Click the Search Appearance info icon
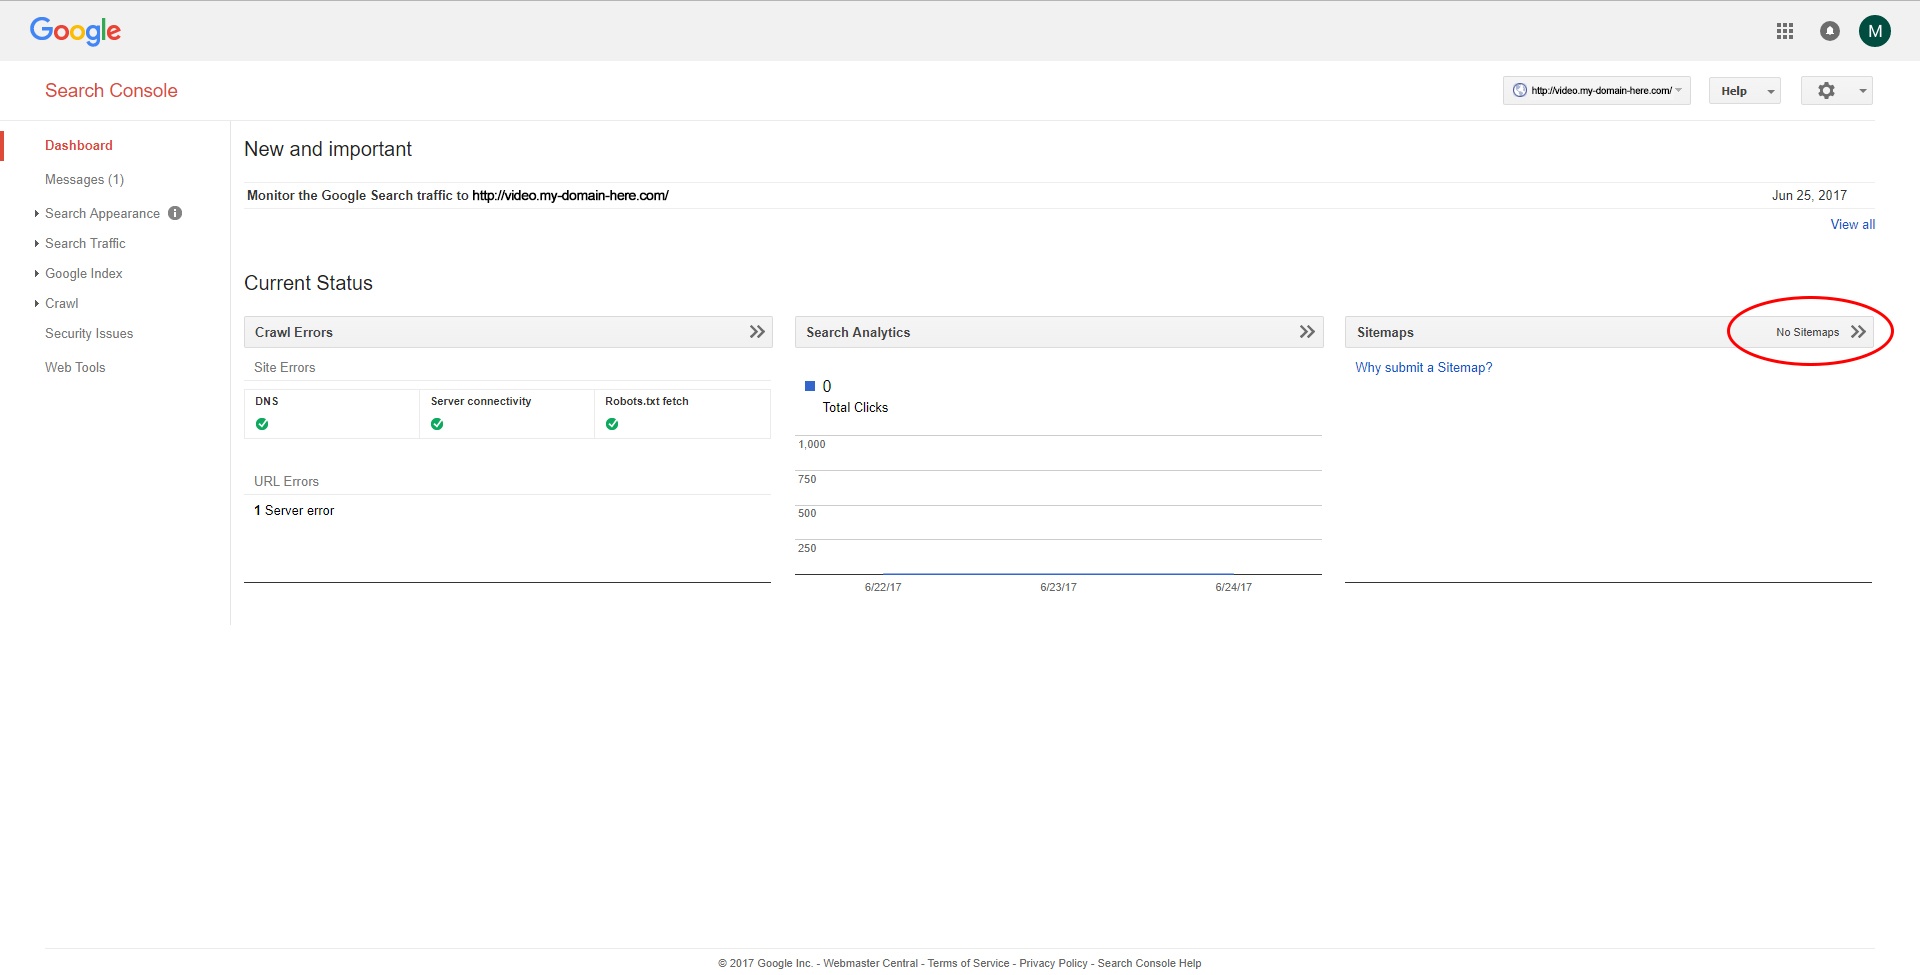Image resolution: width=1920 pixels, height=975 pixels. pos(175,213)
